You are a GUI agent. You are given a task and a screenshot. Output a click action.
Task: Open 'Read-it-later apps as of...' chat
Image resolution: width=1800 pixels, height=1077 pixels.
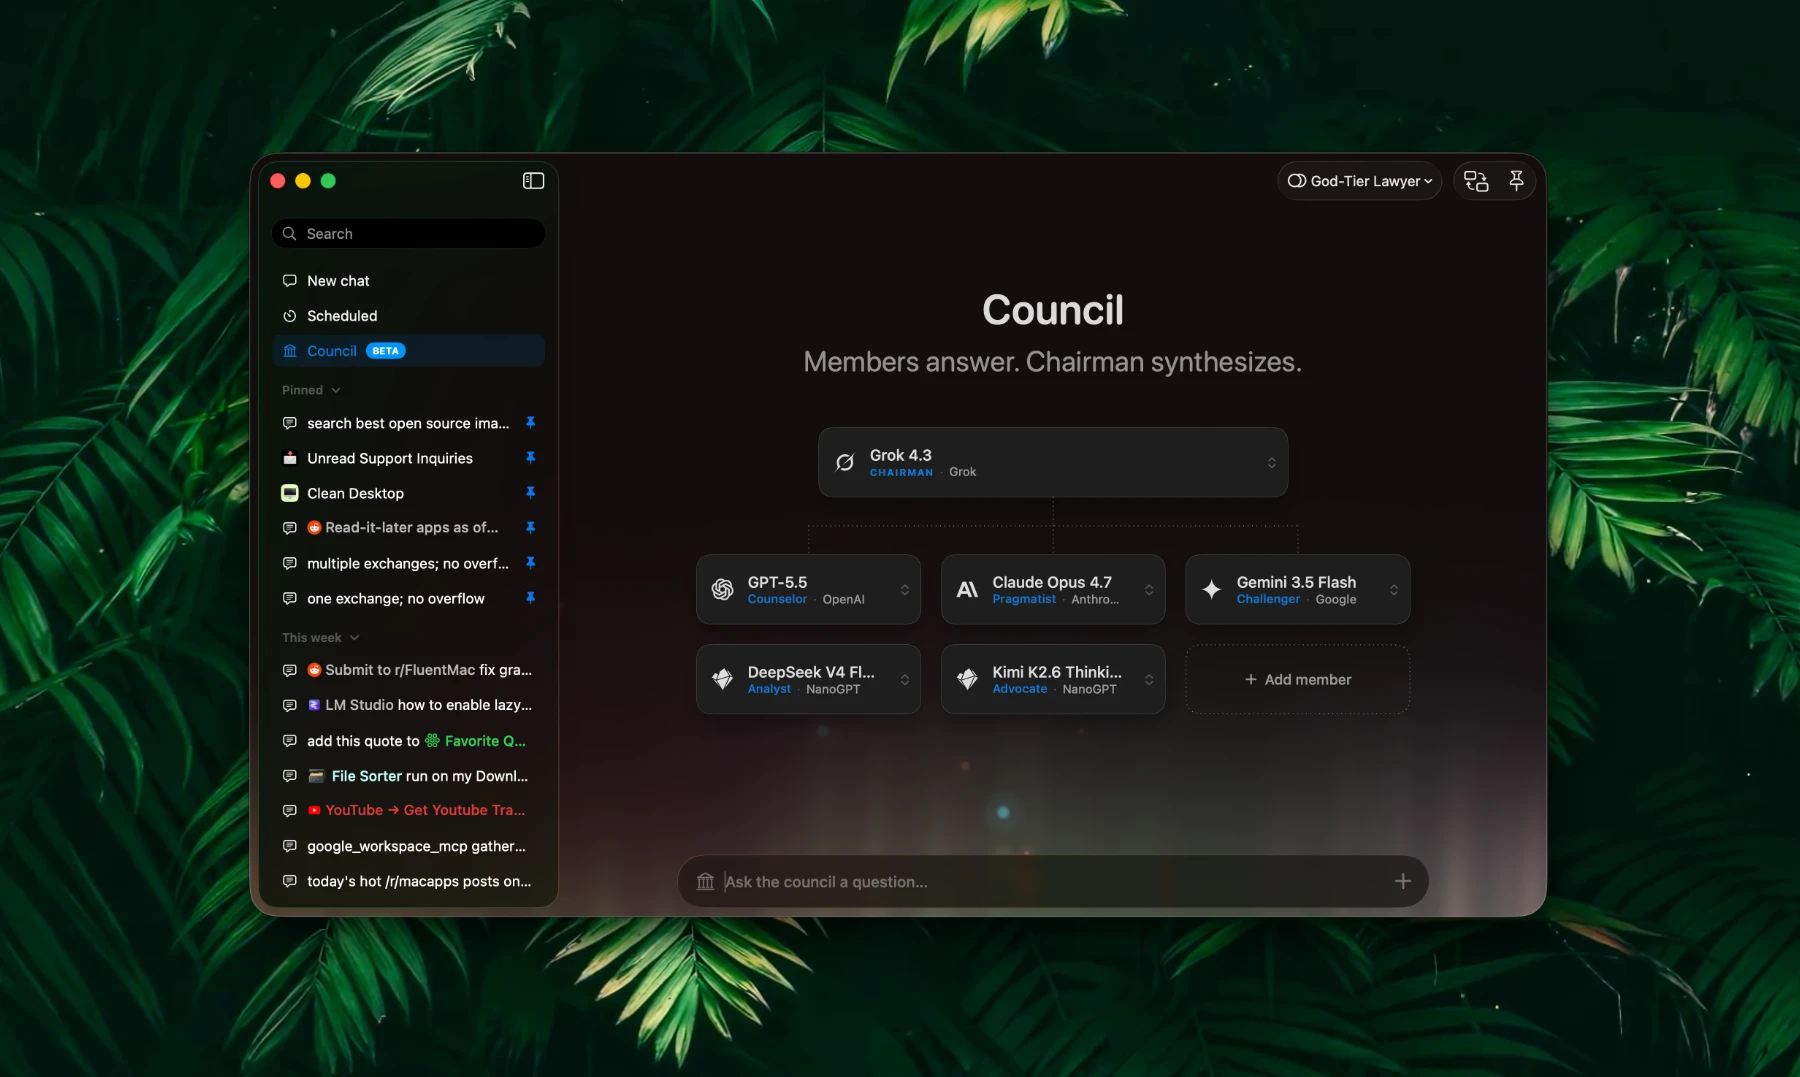(408, 528)
